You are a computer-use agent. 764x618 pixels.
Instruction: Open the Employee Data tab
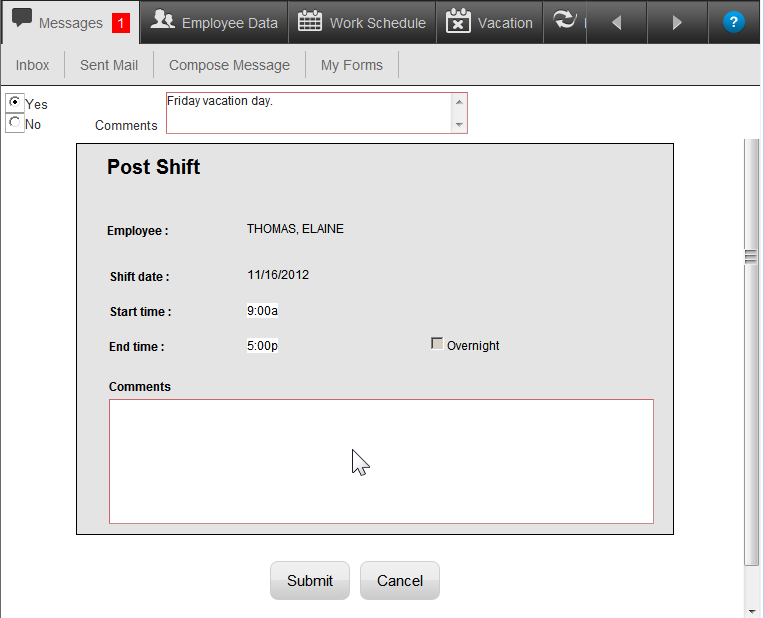point(214,22)
